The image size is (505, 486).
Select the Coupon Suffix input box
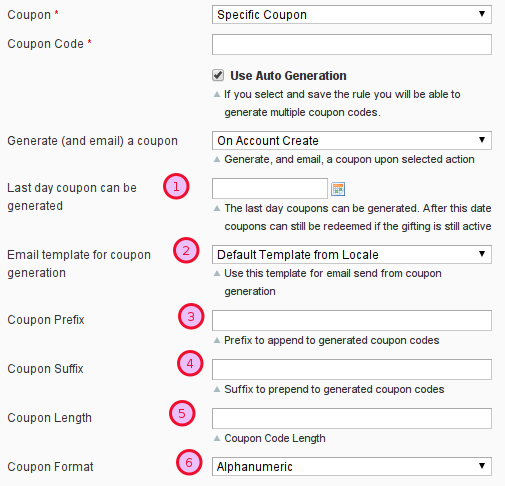coord(352,369)
